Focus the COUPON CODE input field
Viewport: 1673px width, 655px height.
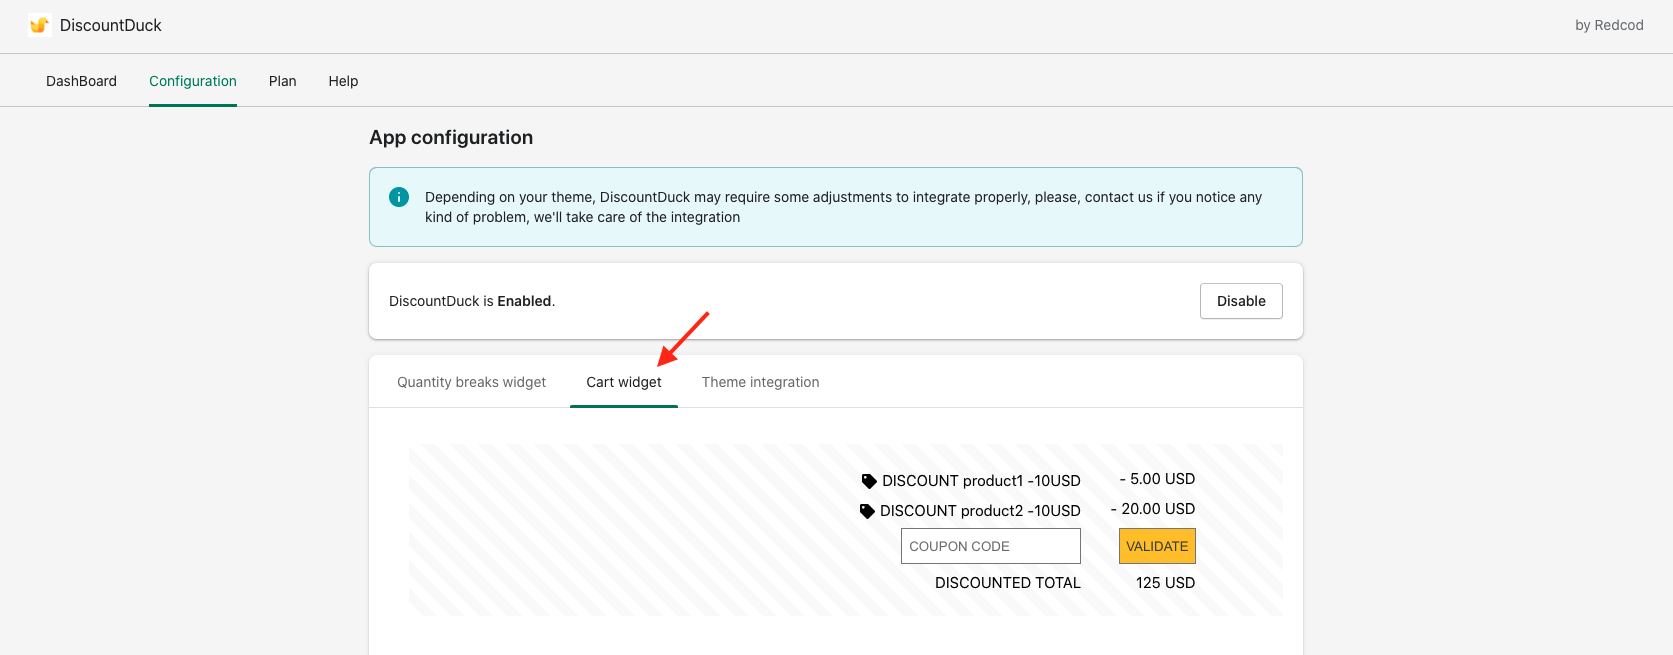(x=990, y=546)
